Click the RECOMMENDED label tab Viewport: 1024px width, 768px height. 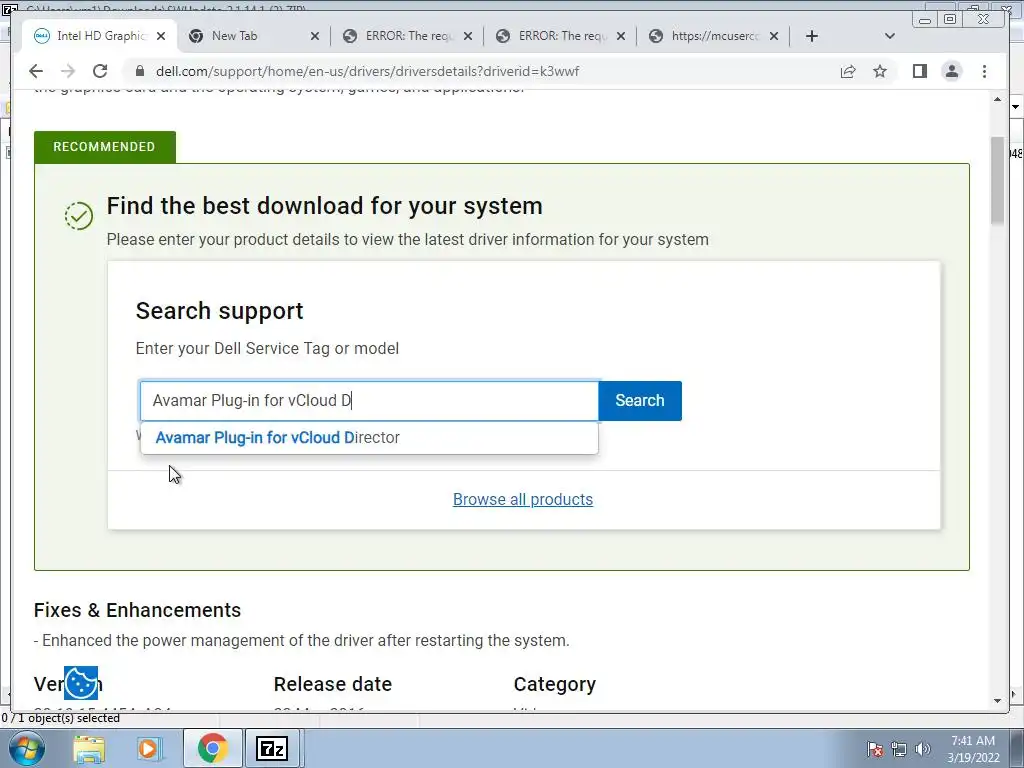104,147
